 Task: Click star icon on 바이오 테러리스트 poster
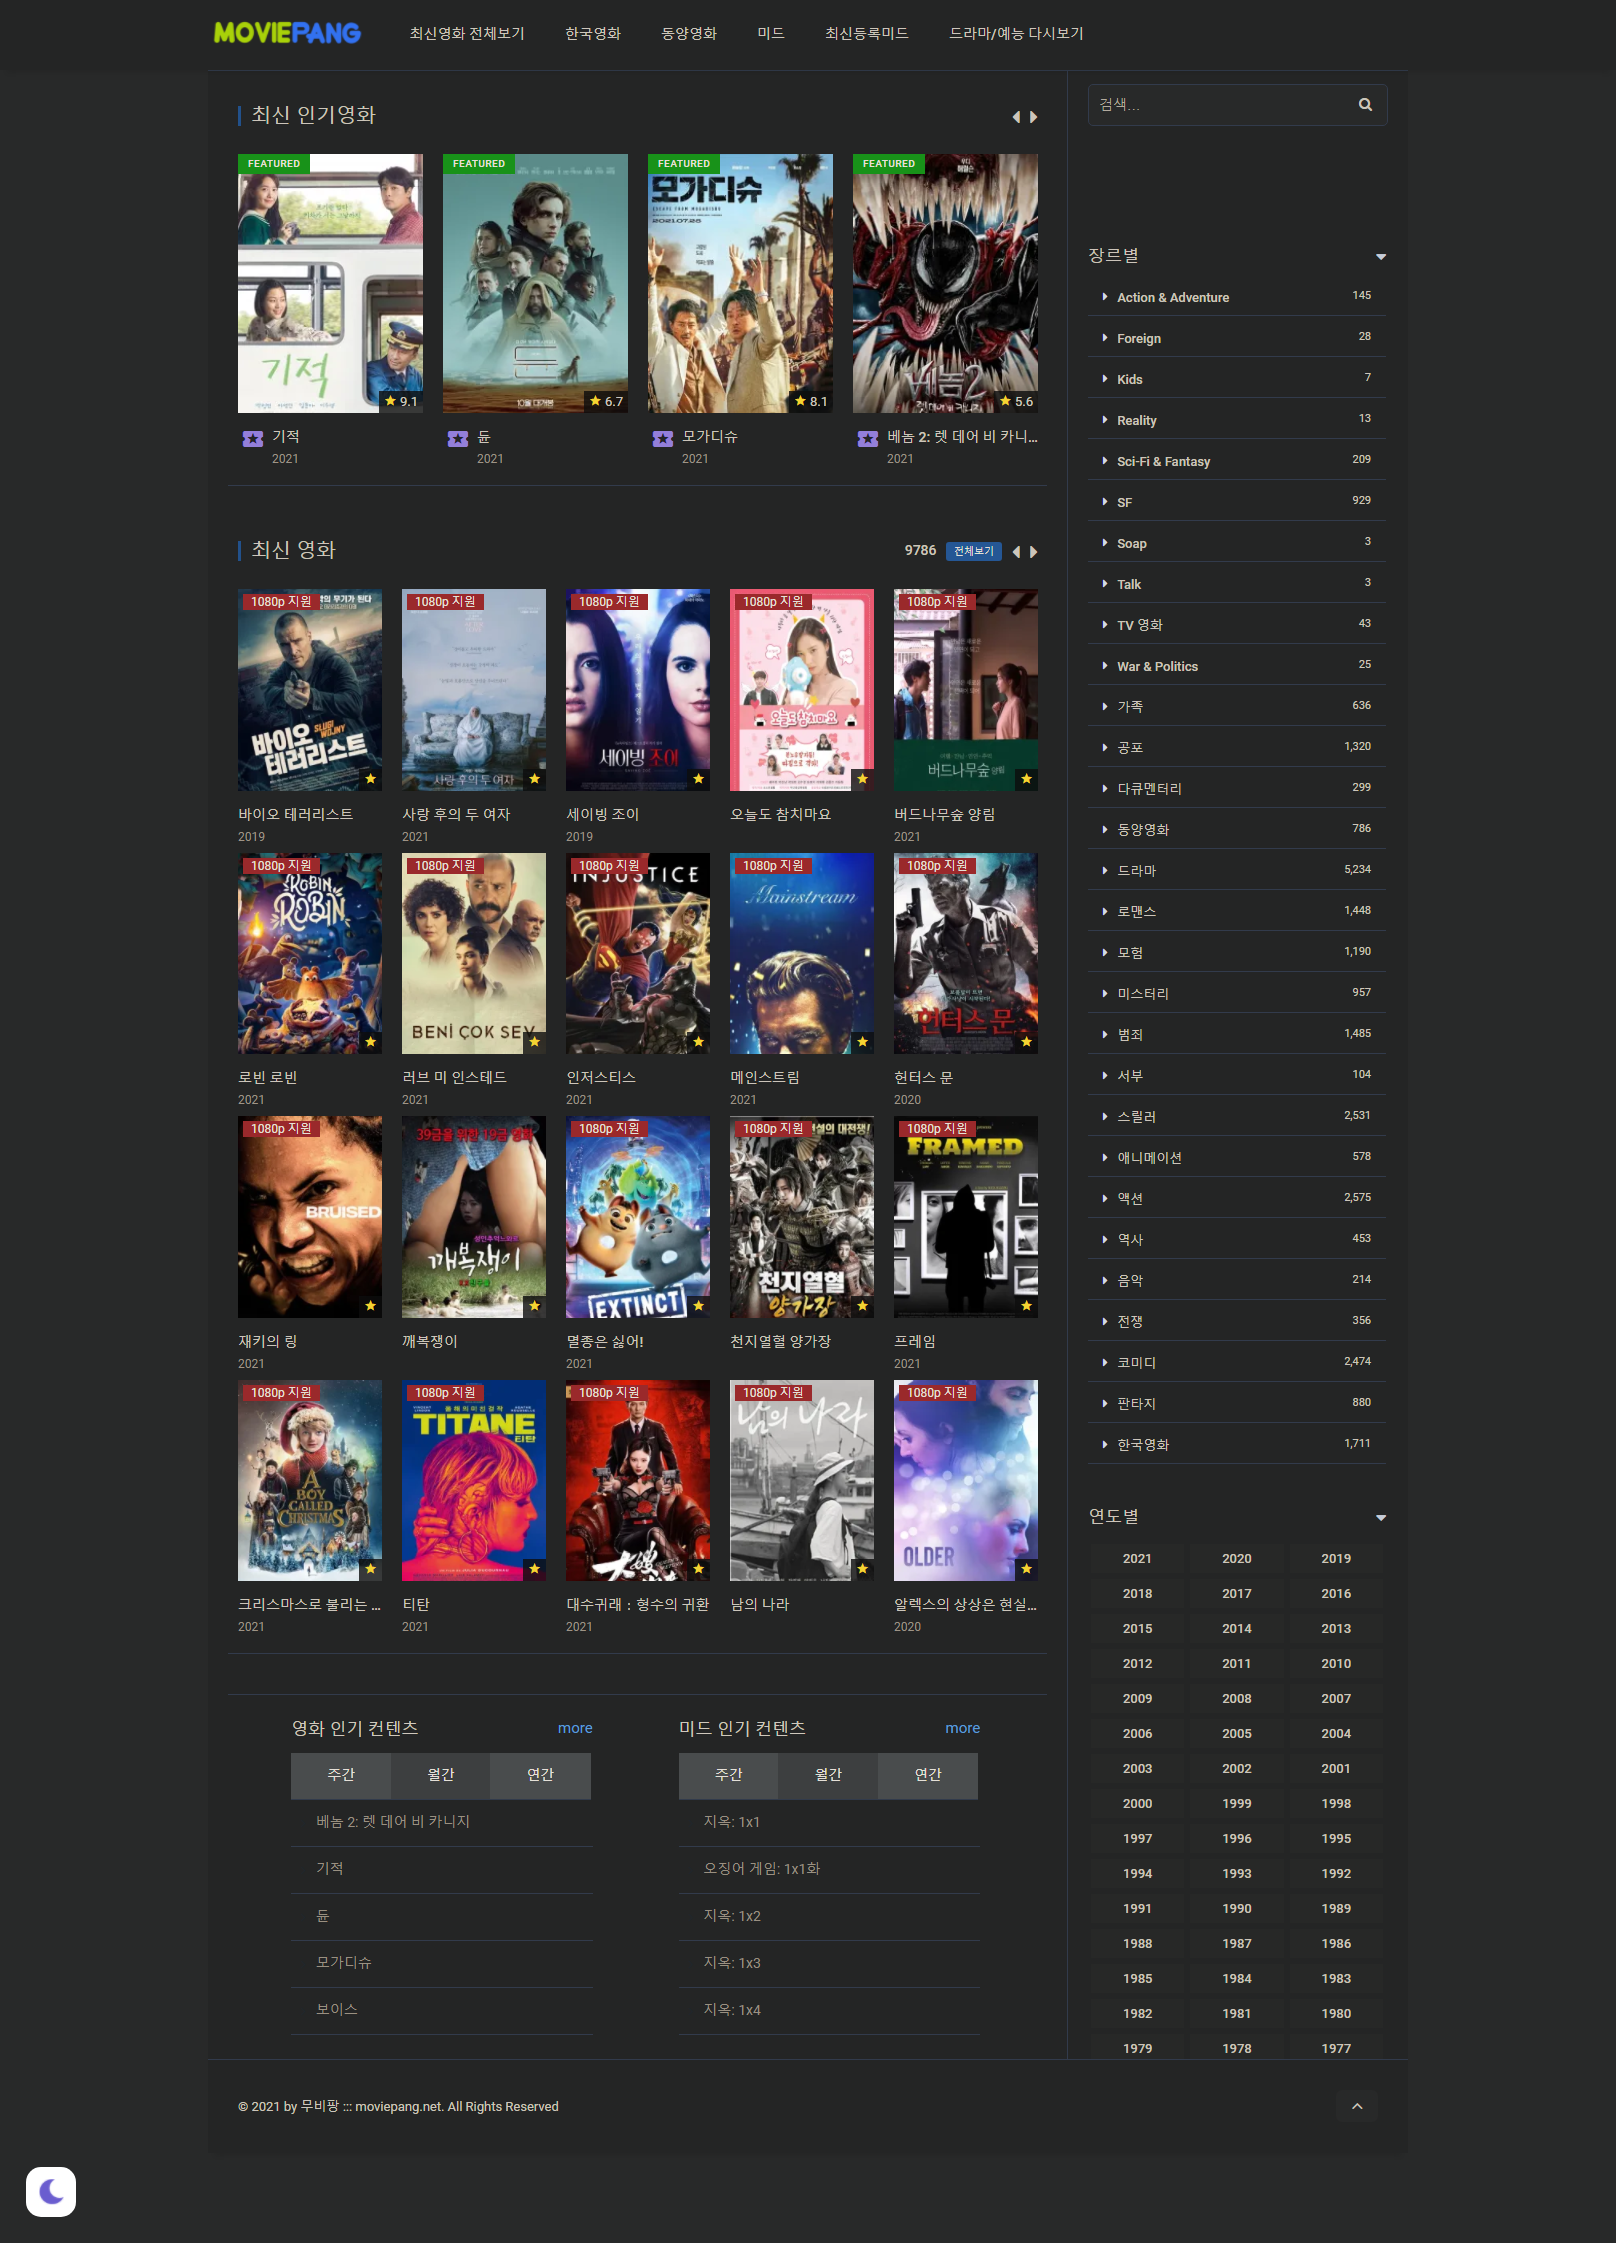[371, 779]
